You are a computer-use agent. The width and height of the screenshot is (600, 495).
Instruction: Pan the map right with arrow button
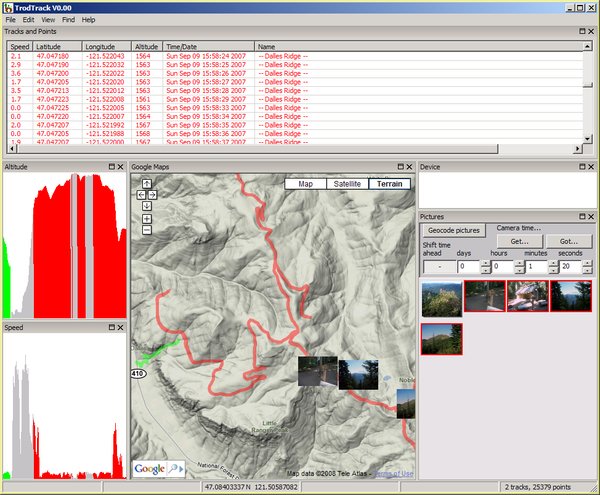[152, 194]
